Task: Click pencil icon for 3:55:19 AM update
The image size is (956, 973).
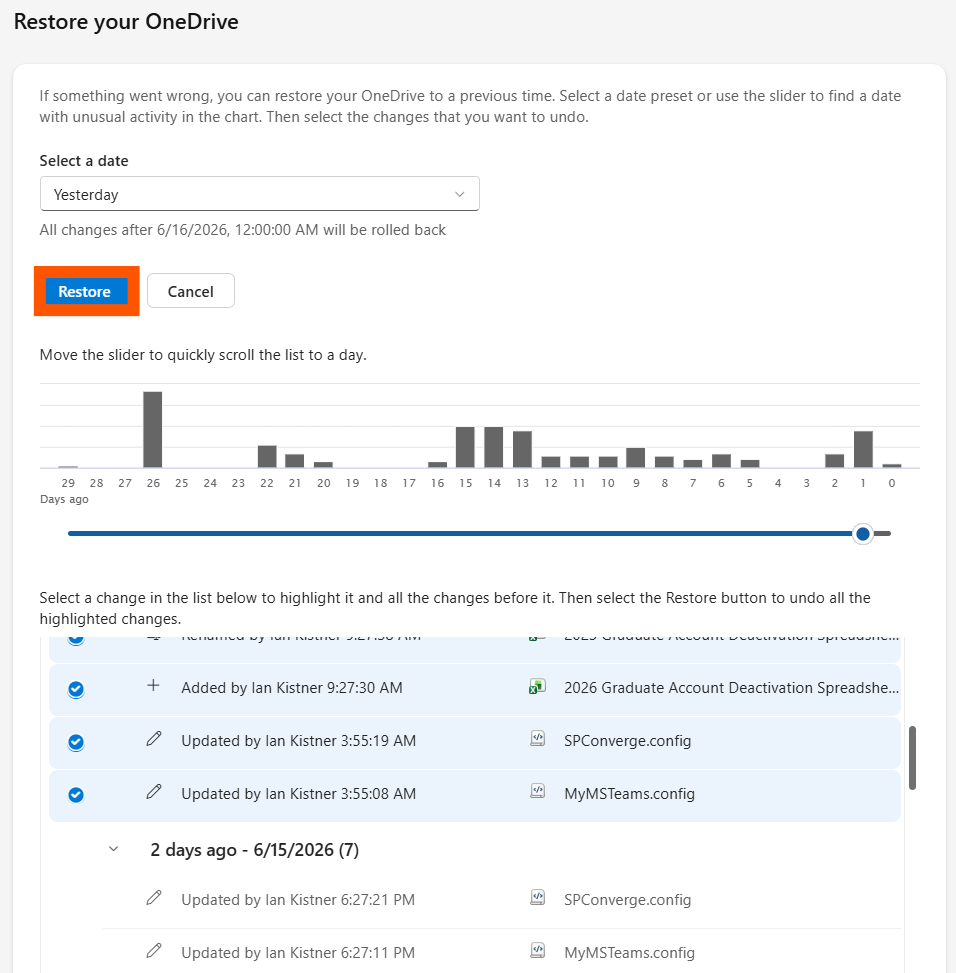Action: (x=154, y=738)
